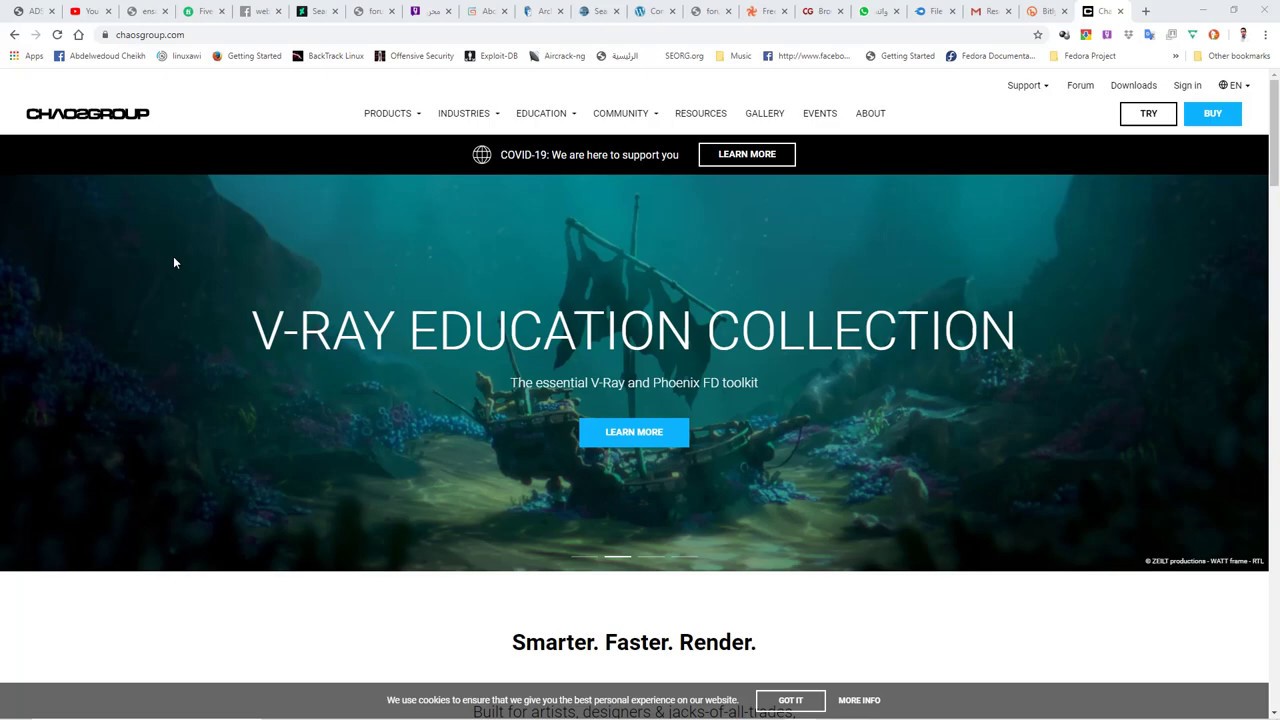The image size is (1280, 720).
Task: Open the Music bookmarks folder
Action: coord(733,56)
